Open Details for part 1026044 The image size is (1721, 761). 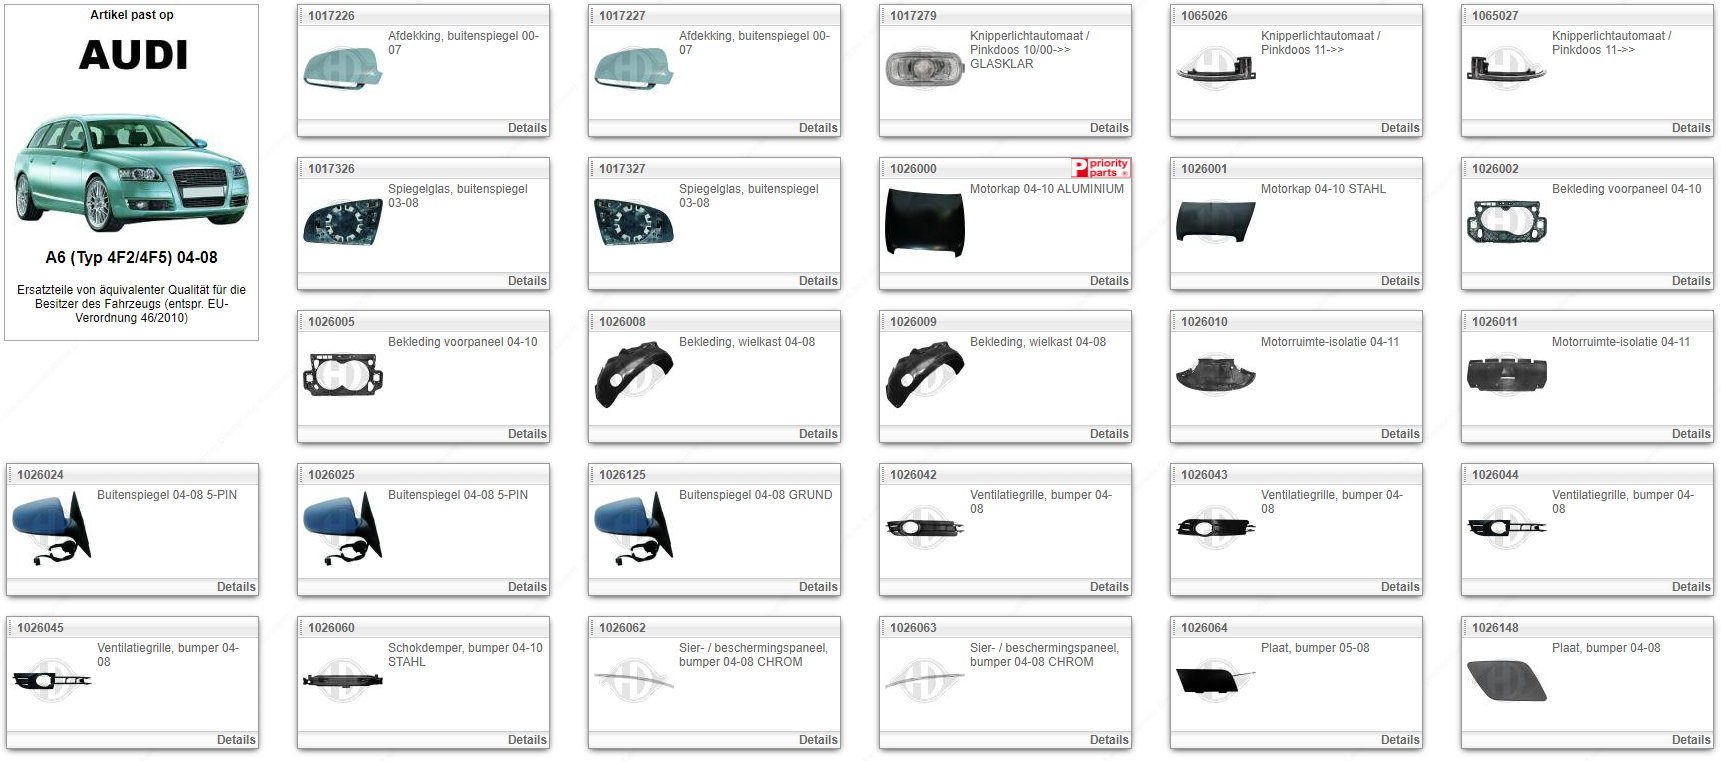pyautogui.click(x=1691, y=587)
